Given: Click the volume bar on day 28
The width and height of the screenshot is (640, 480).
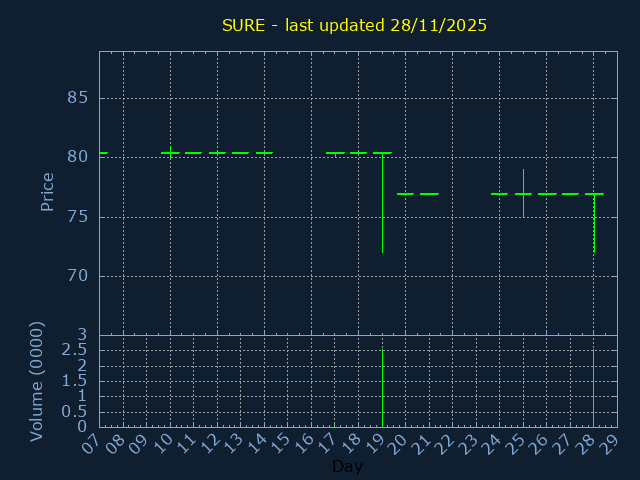Looking at the screenshot, I should [594, 388].
